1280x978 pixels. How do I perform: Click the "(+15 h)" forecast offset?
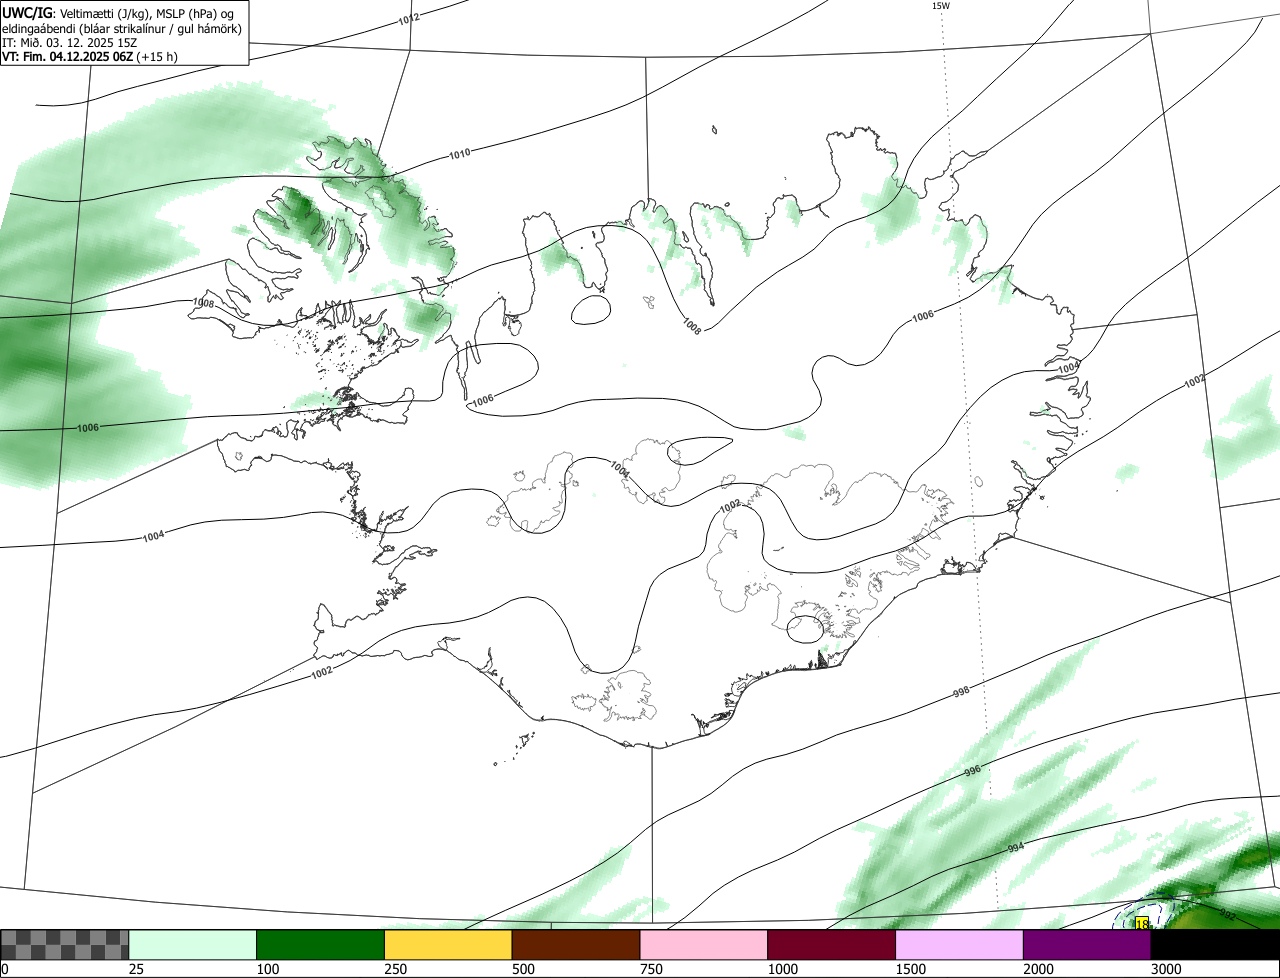click(x=157, y=57)
